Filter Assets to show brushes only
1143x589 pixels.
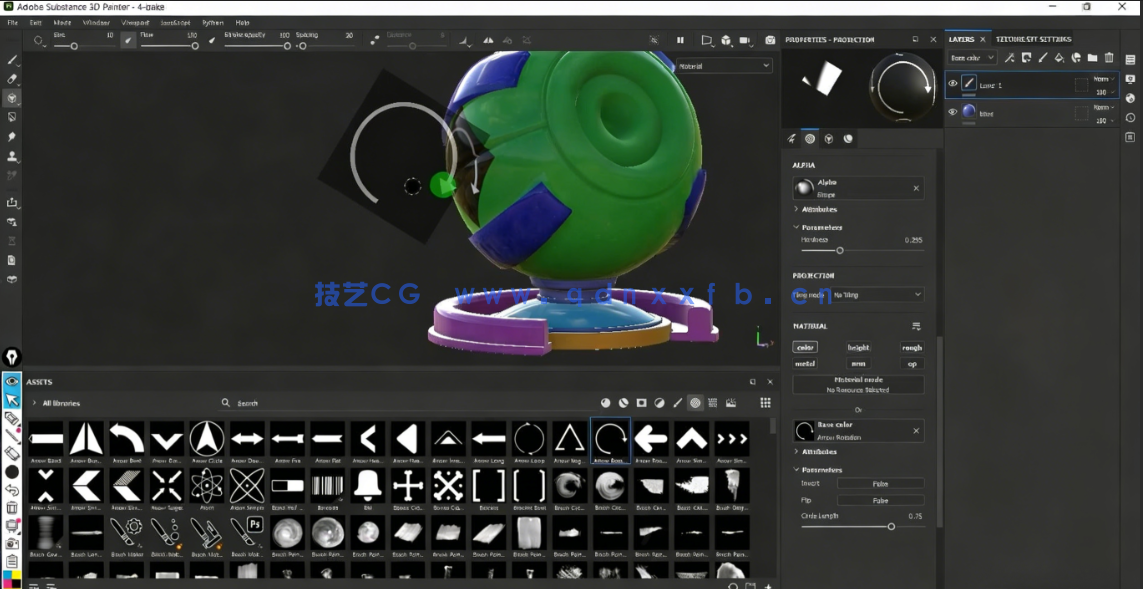point(677,403)
